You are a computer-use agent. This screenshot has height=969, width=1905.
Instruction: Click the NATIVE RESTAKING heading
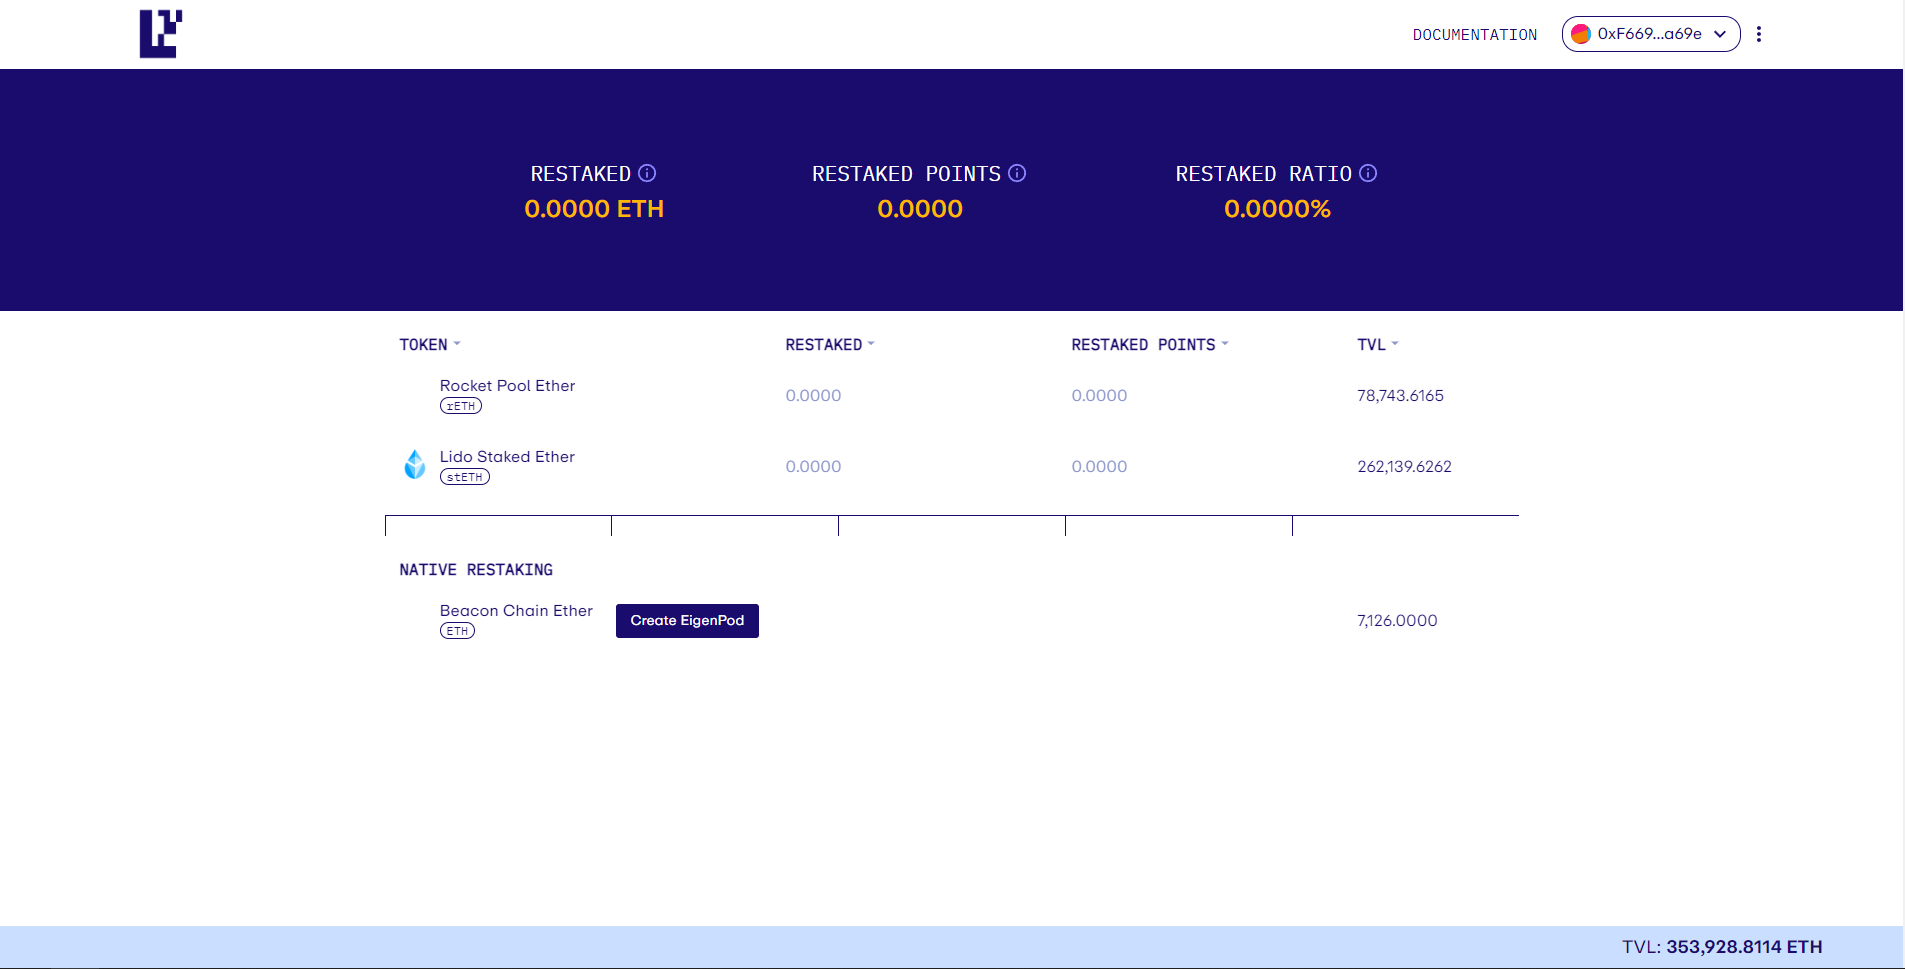[x=476, y=570]
